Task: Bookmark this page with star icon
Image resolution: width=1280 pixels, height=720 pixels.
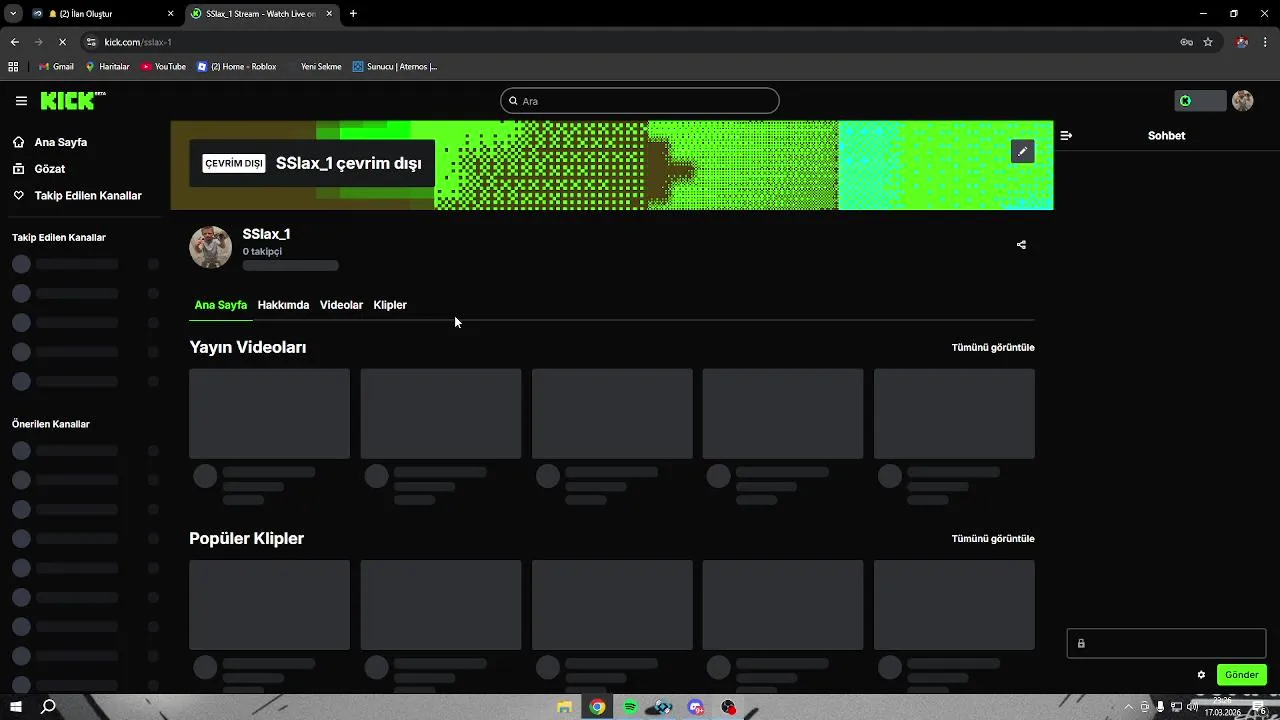Action: [x=1208, y=42]
